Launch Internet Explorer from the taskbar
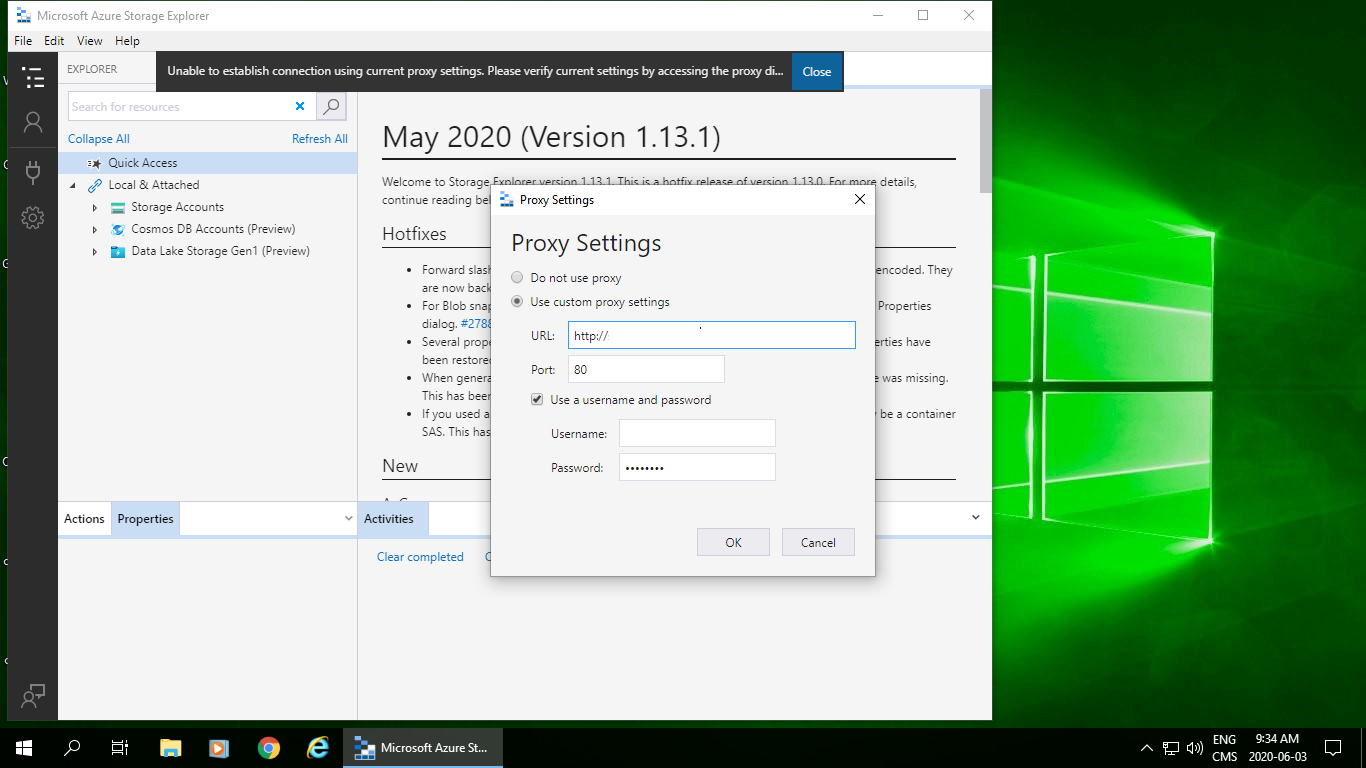This screenshot has width=1366, height=768. (318, 748)
